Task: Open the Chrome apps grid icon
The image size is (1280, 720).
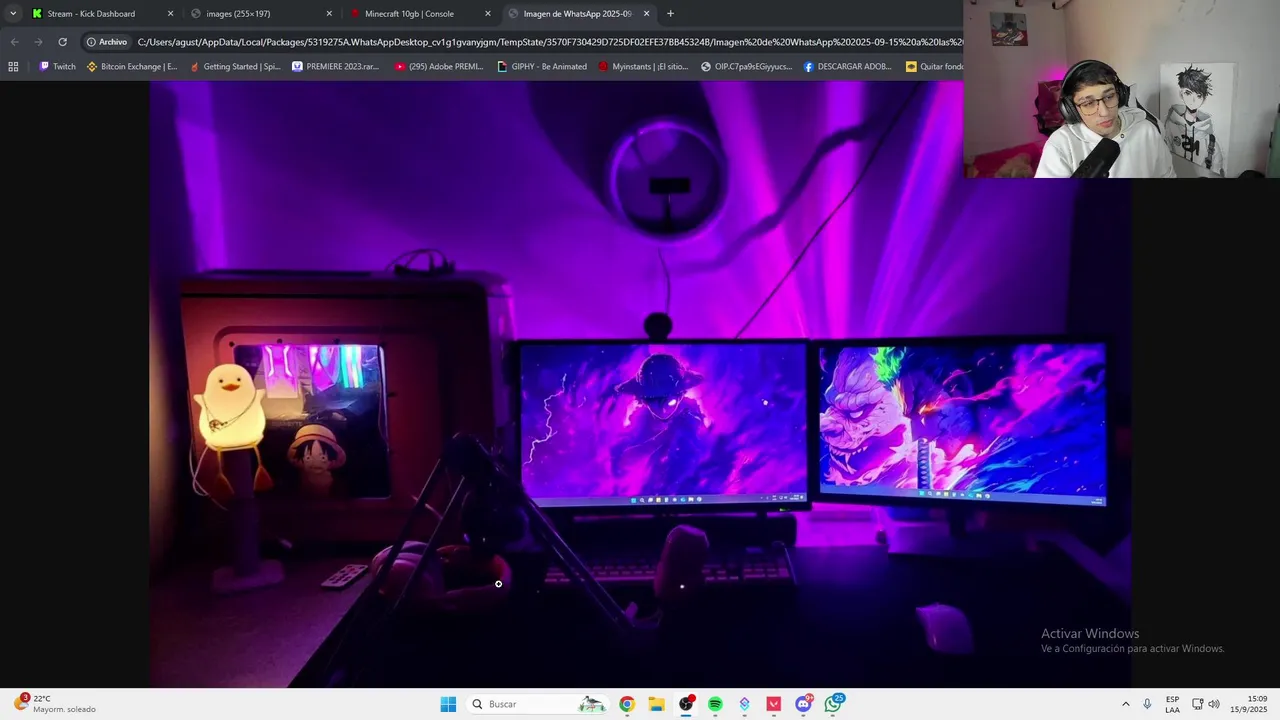Action: (x=13, y=67)
